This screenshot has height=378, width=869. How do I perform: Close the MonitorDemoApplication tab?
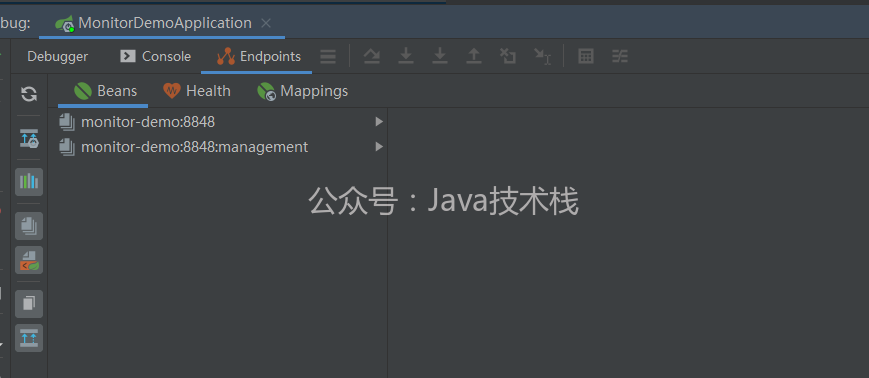(x=266, y=23)
